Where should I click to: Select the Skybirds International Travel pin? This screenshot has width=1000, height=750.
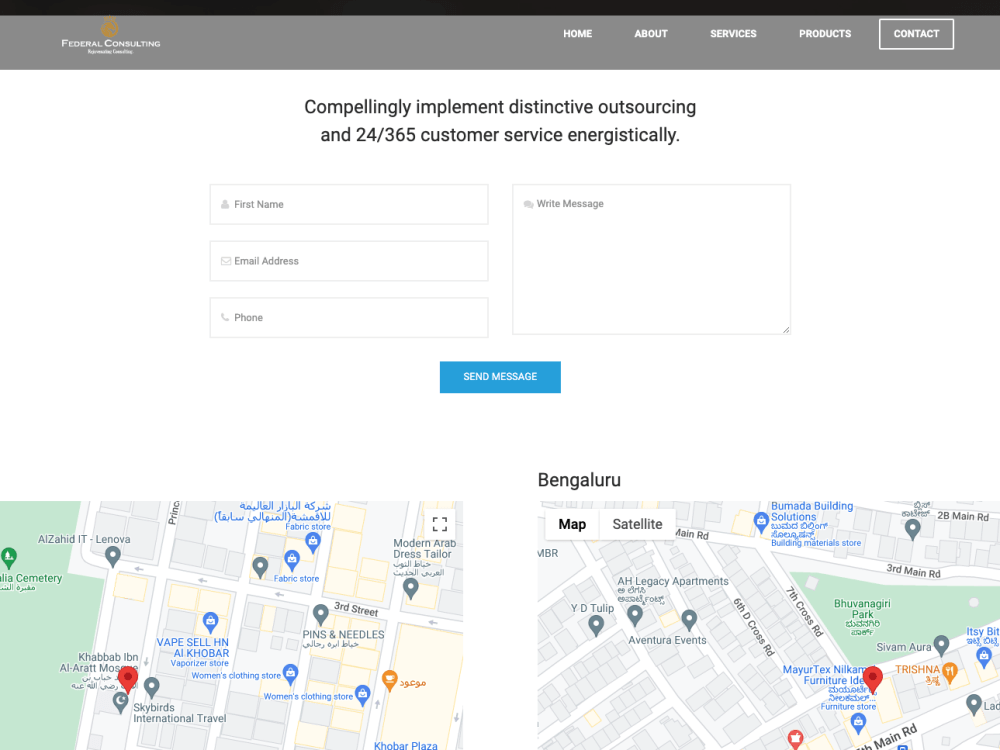click(151, 687)
